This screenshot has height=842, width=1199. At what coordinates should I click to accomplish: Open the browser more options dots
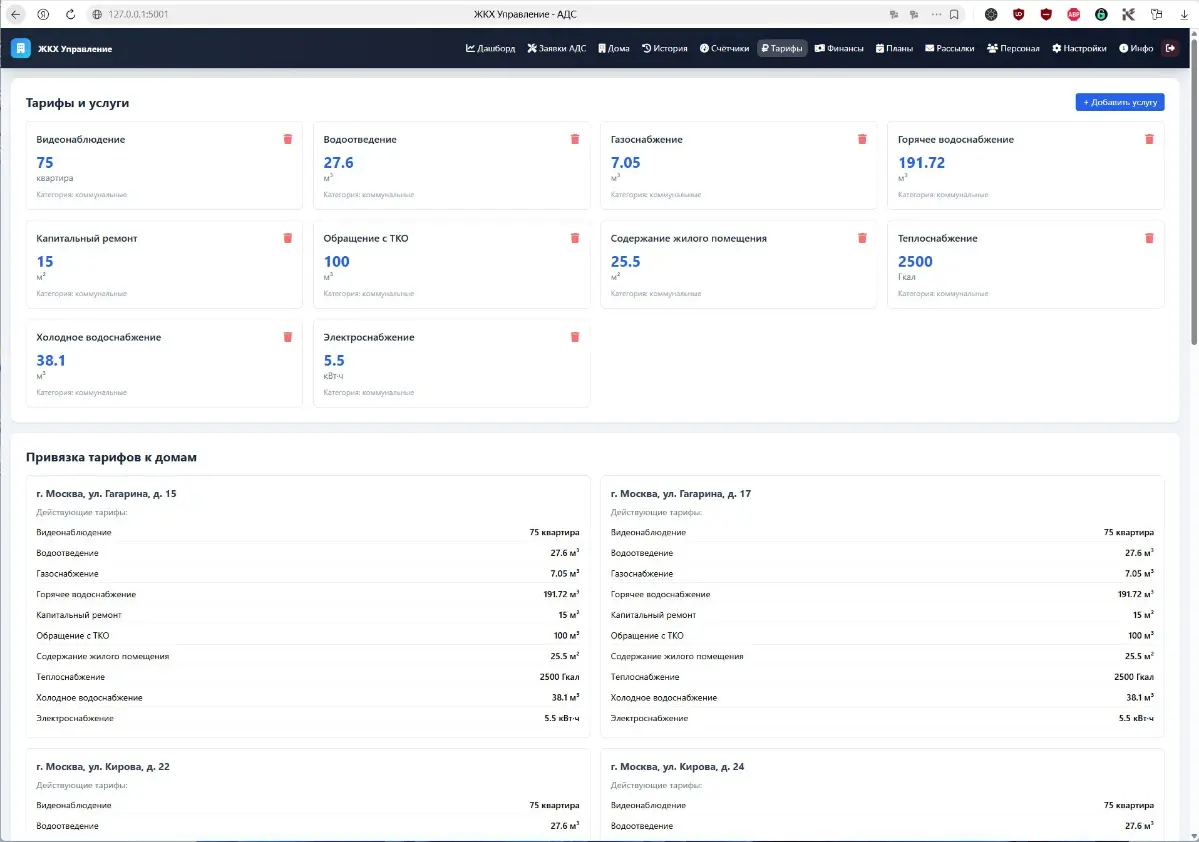click(936, 14)
